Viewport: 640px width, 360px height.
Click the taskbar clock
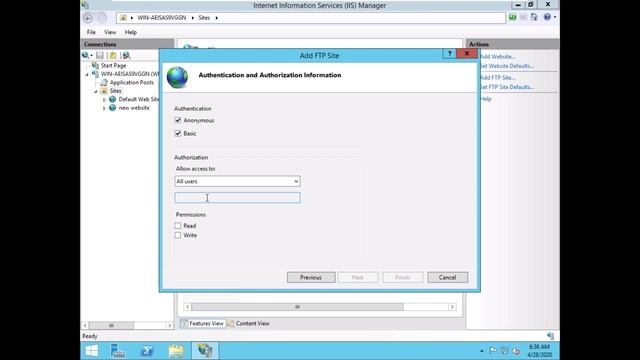539,351
